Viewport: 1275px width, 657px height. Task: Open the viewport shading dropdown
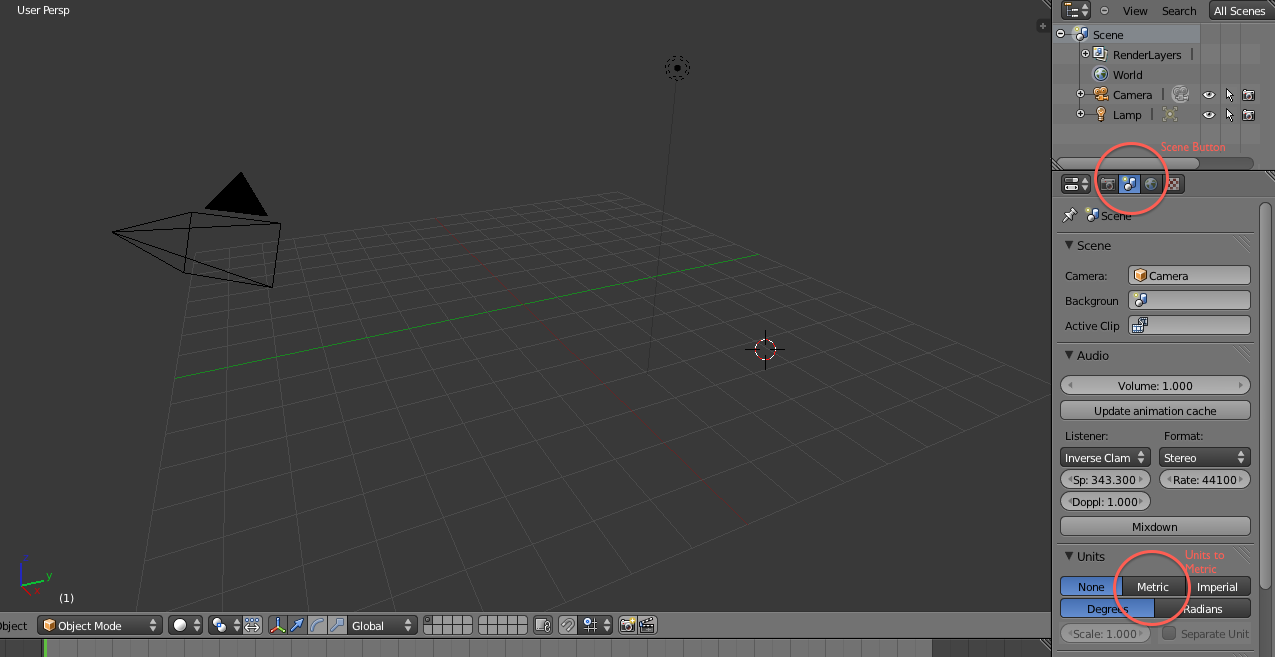[x=186, y=625]
